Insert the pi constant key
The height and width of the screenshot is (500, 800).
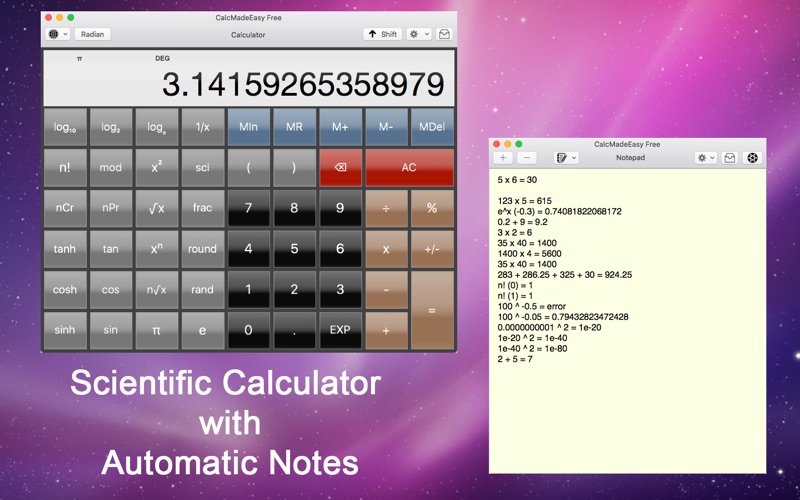tap(157, 330)
